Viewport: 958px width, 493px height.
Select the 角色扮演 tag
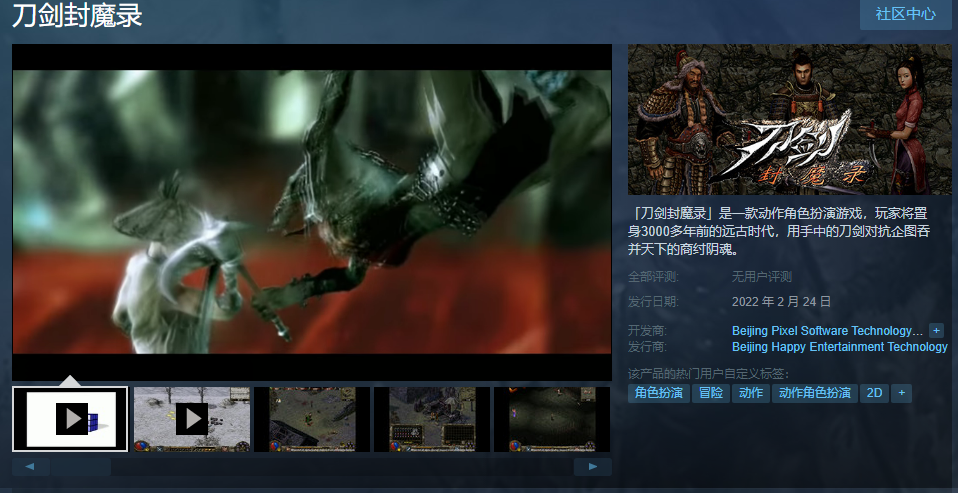point(659,393)
